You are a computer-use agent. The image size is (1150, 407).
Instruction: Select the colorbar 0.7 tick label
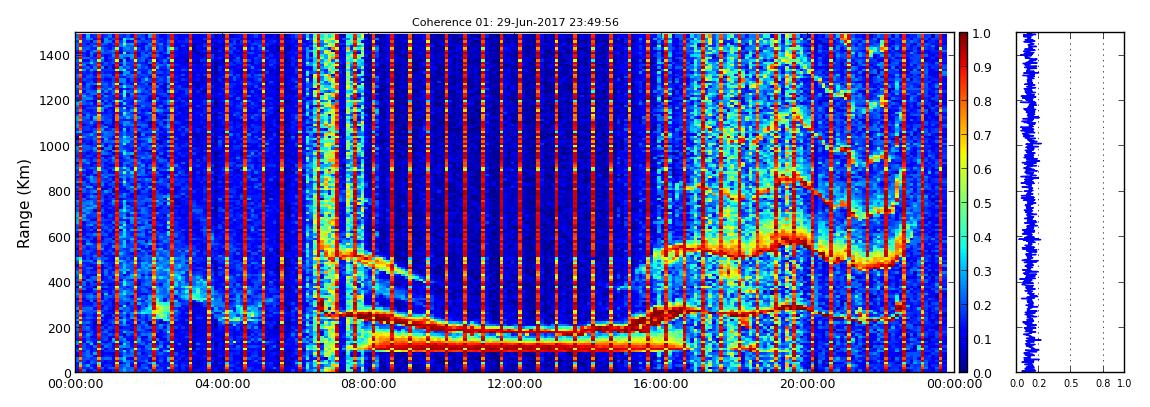tap(980, 136)
